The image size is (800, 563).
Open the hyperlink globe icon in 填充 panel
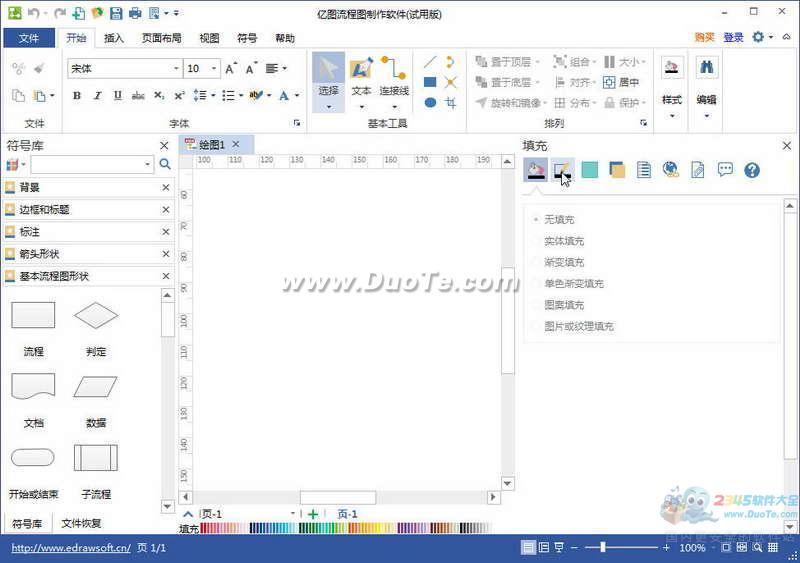[670, 169]
